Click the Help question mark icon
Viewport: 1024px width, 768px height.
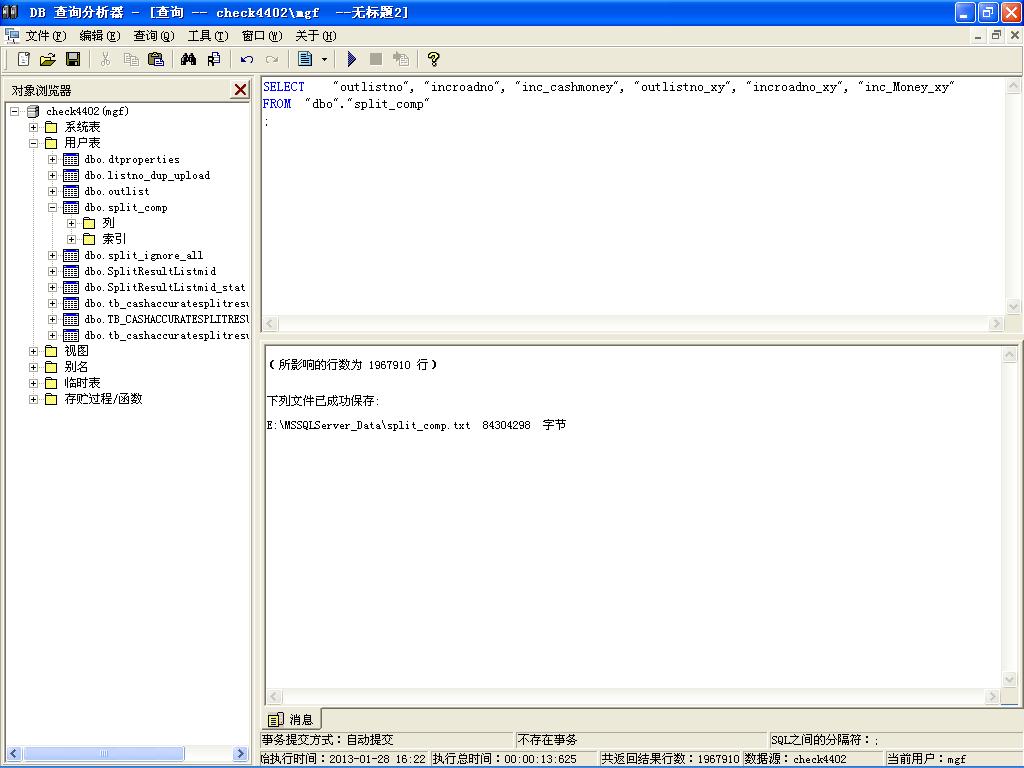[433, 59]
